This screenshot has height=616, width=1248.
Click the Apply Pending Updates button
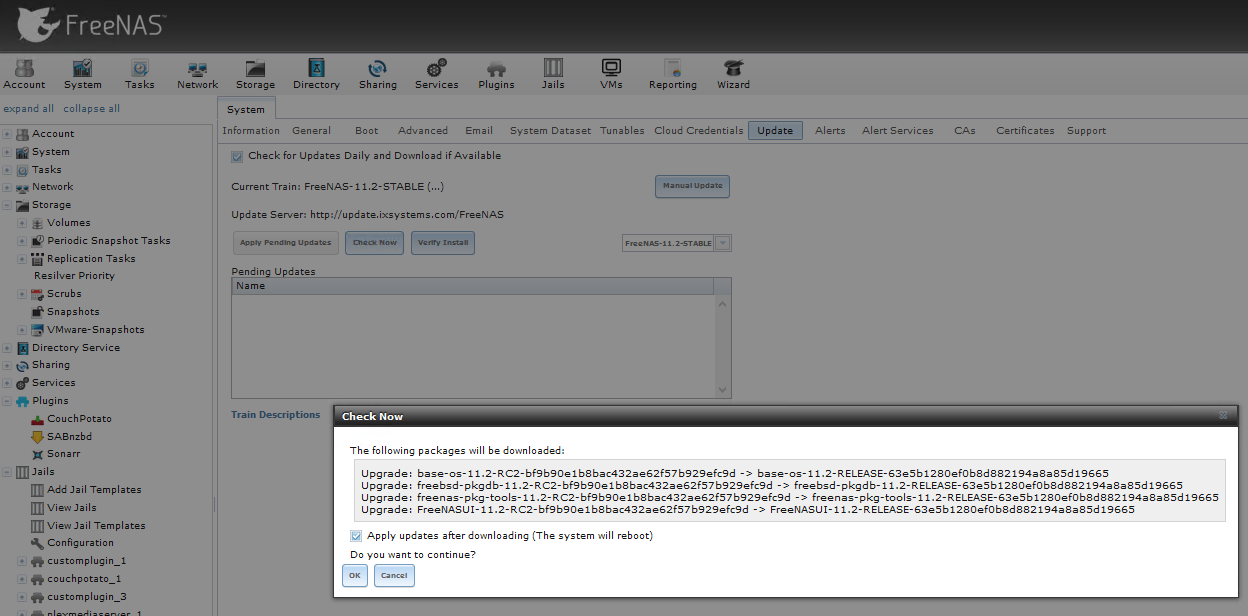click(x=286, y=243)
